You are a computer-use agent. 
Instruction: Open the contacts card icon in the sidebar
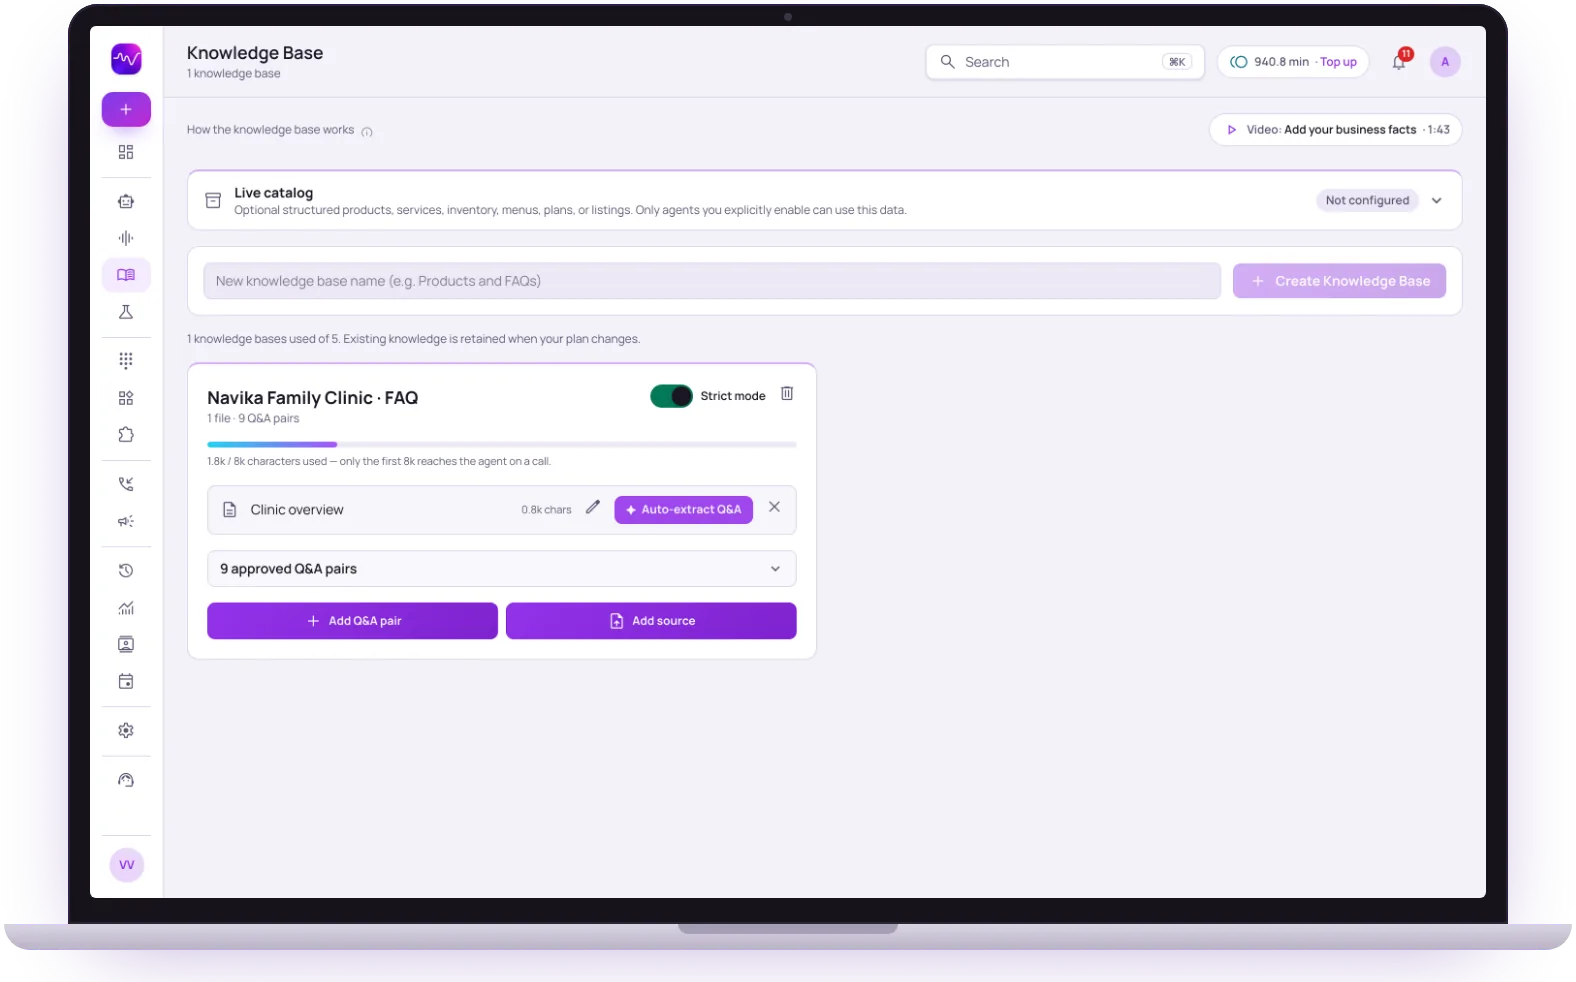(126, 645)
